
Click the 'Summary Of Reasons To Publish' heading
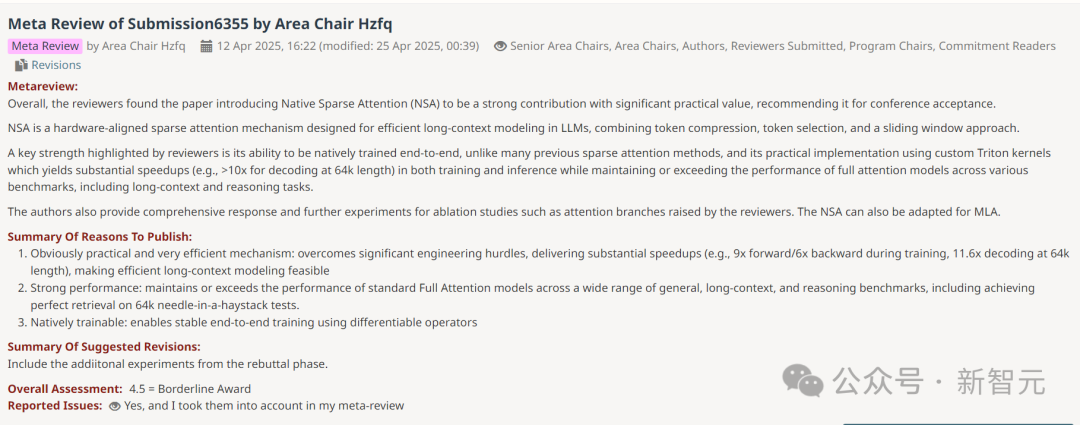[x=100, y=236]
